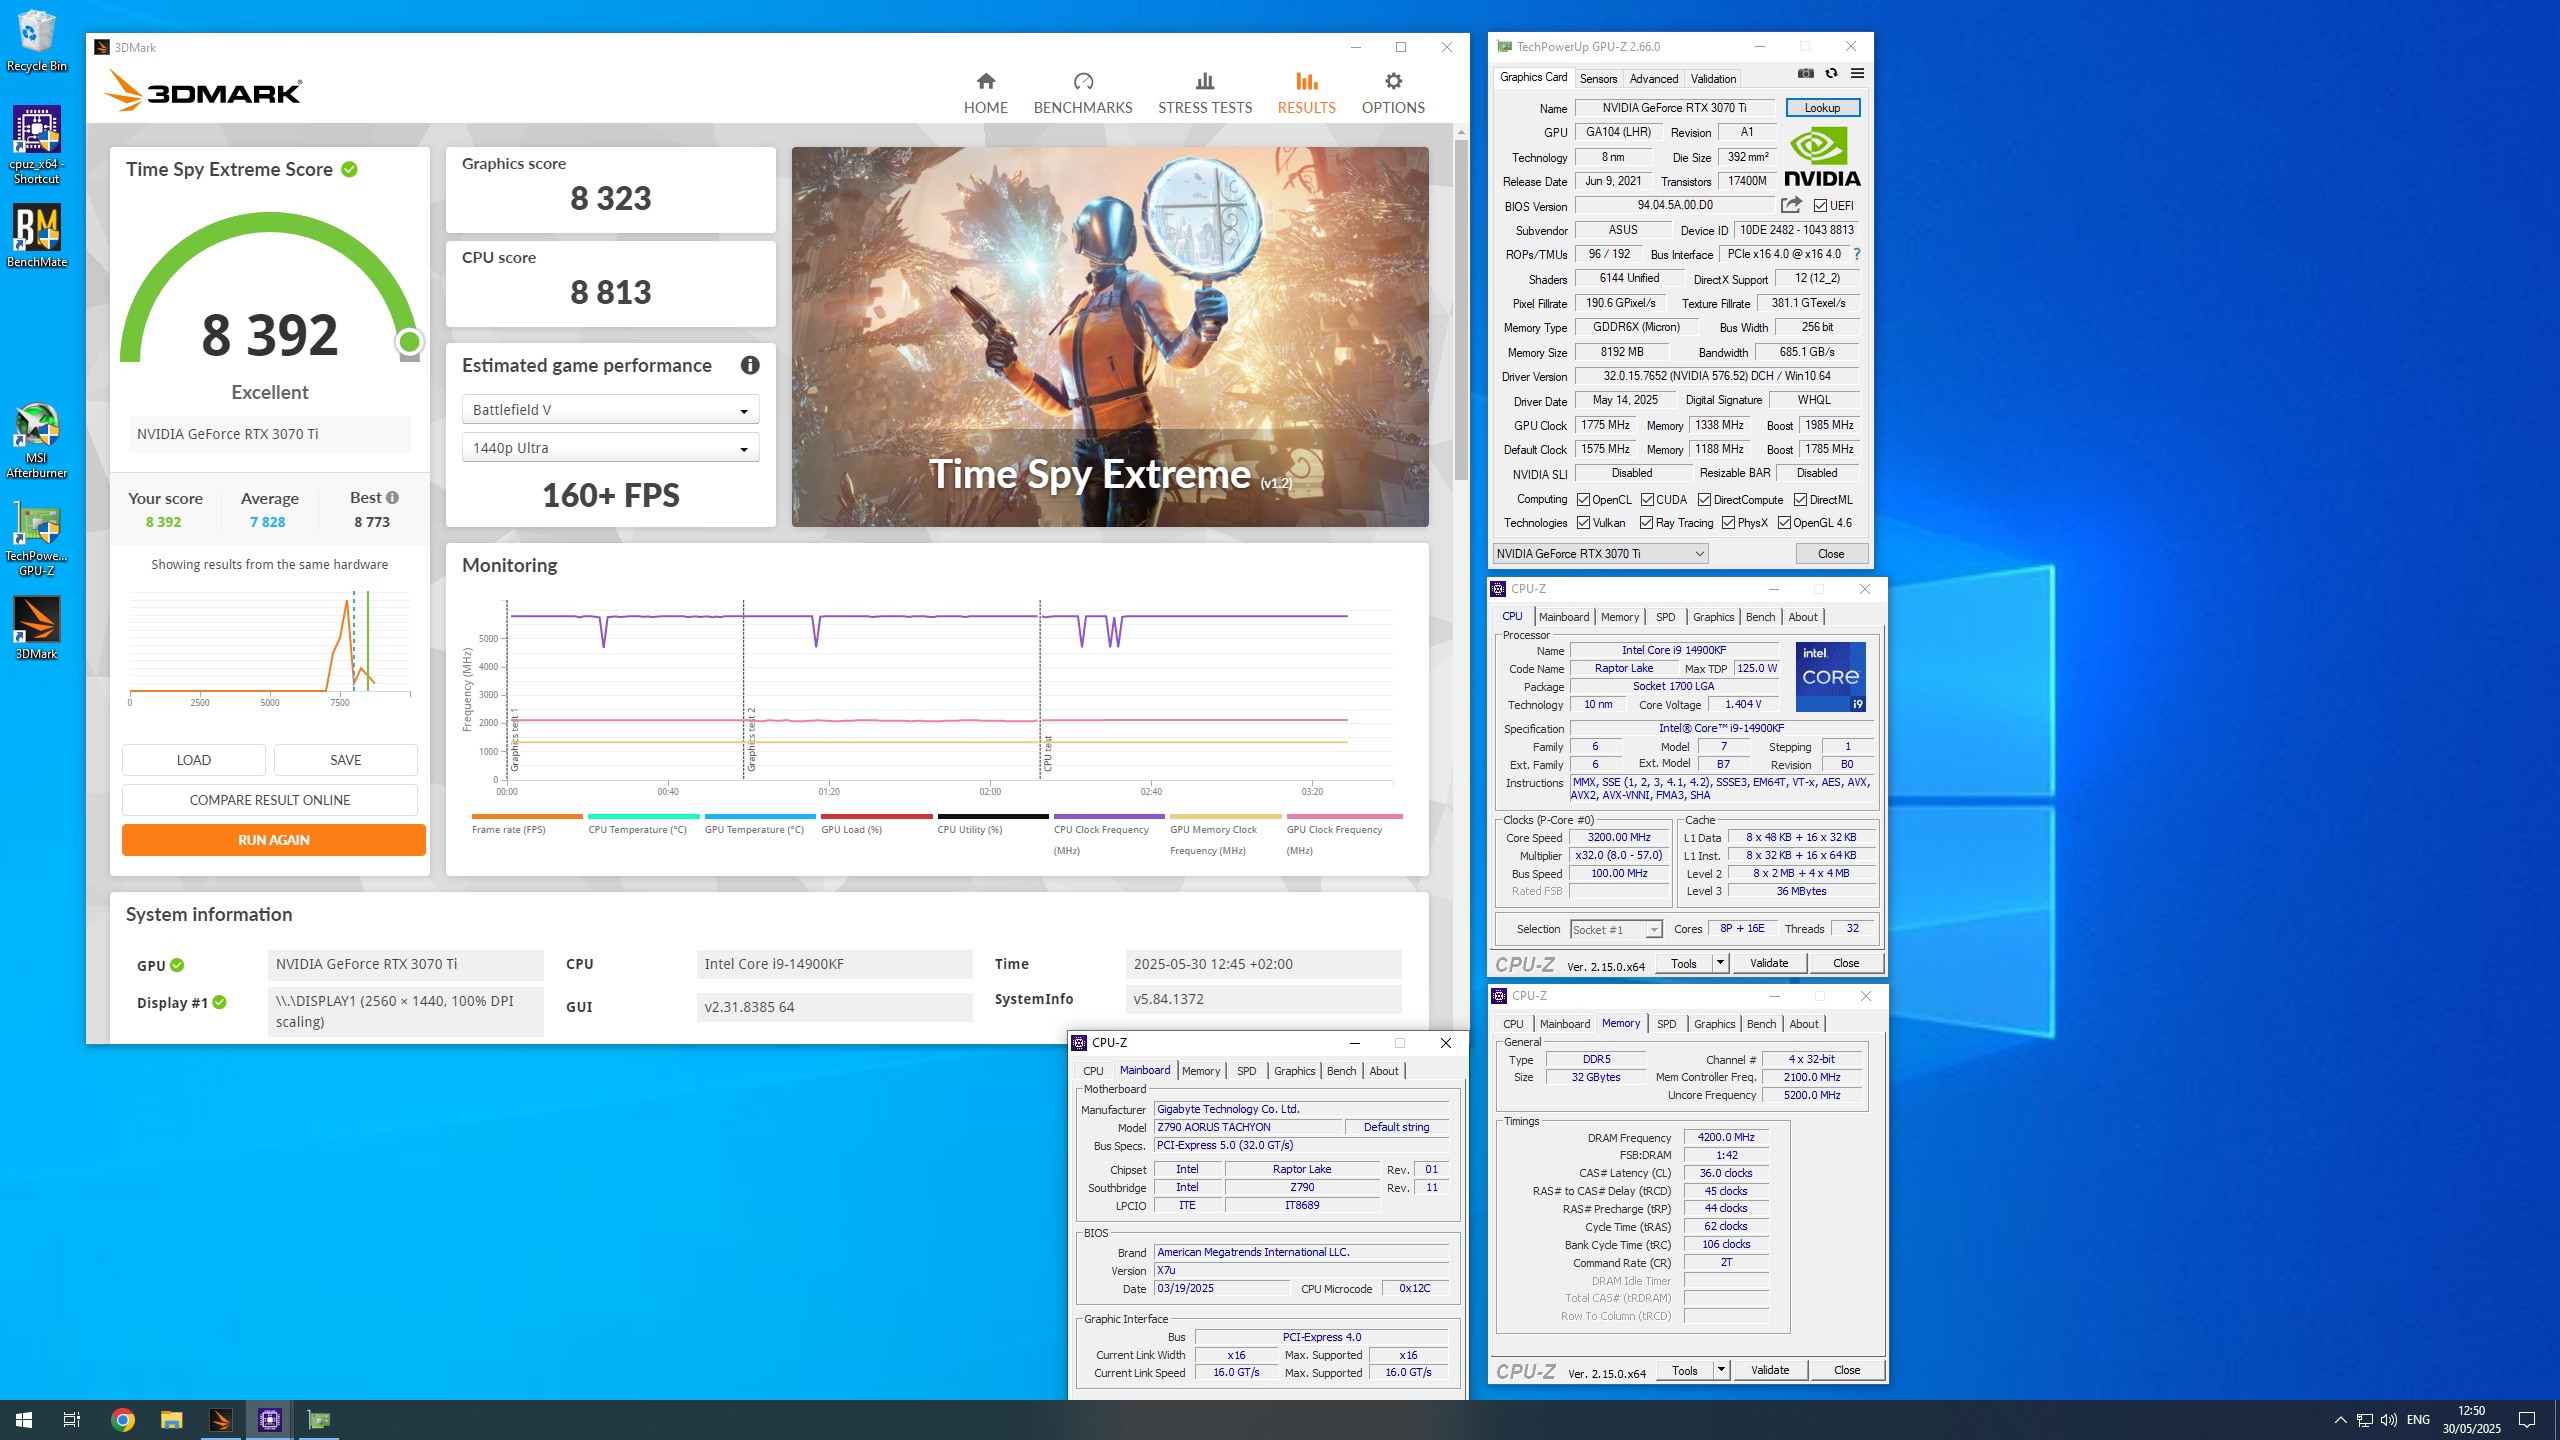Click Time Spy Extreme preview image
The height and width of the screenshot is (1440, 2560).
point(1110,337)
